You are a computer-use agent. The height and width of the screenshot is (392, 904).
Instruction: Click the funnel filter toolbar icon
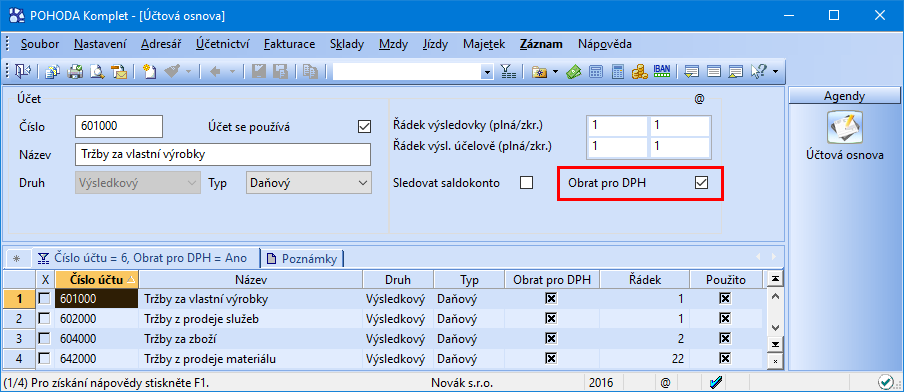pyautogui.click(x=507, y=71)
